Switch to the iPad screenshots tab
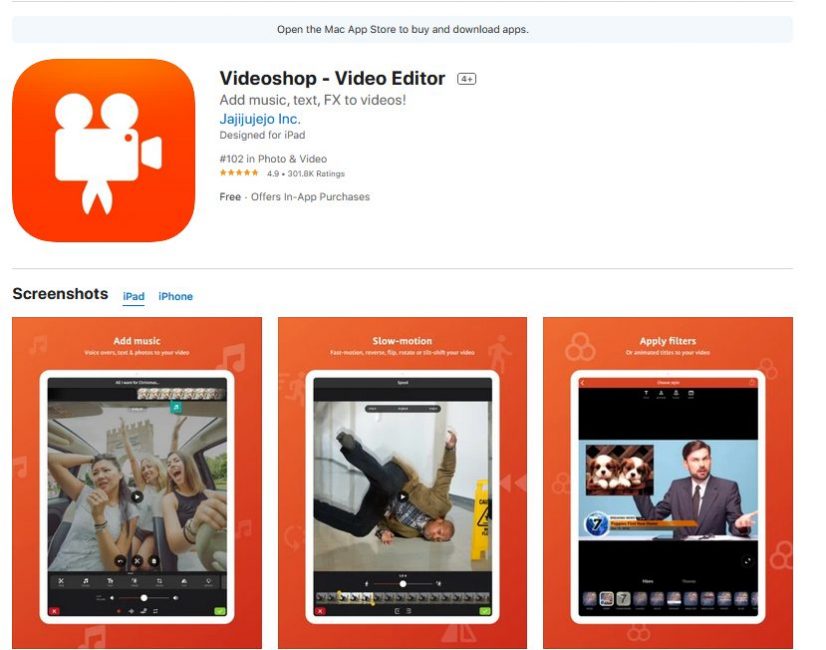 pos(134,297)
